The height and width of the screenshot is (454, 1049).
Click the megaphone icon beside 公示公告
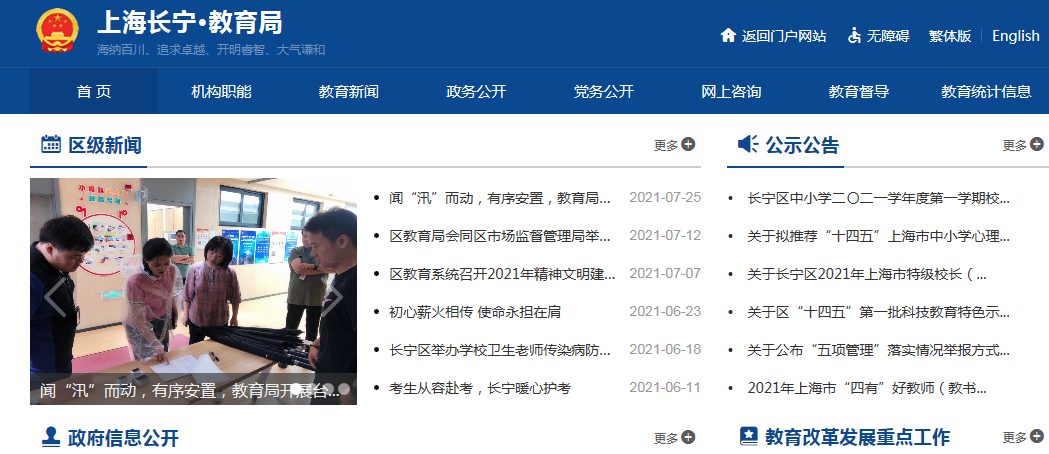748,144
